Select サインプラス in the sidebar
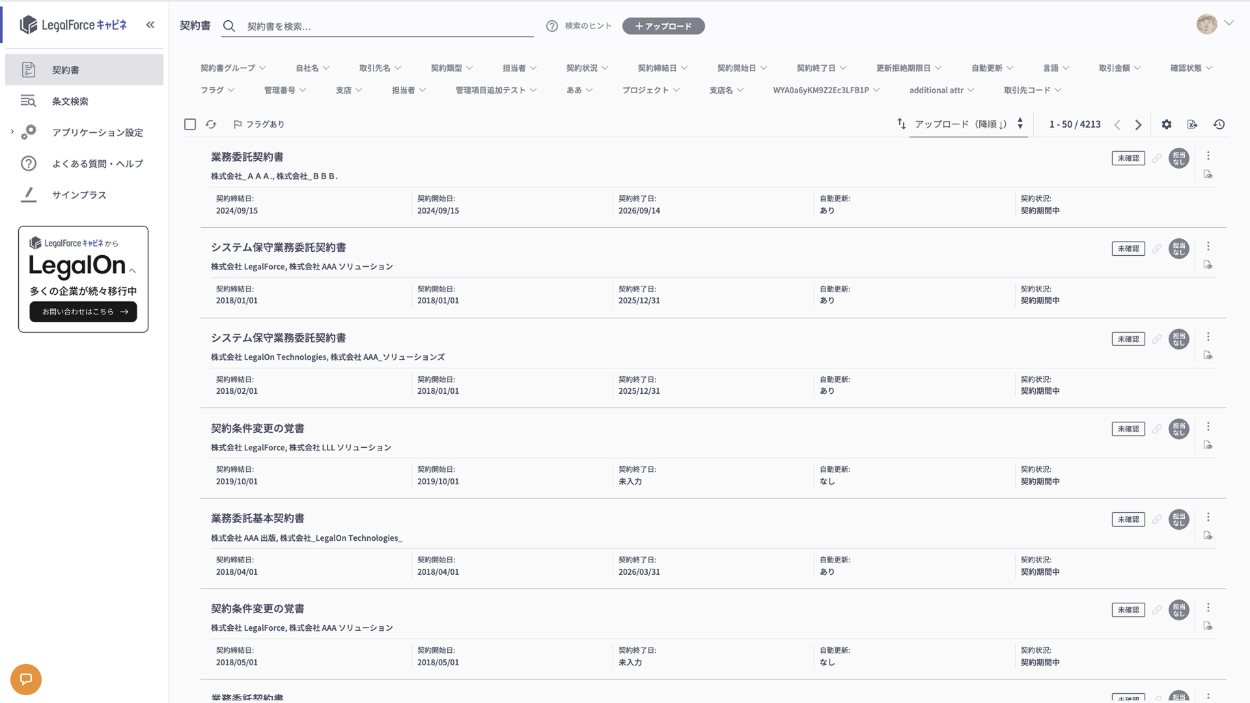The image size is (1250, 703). coord(79,195)
